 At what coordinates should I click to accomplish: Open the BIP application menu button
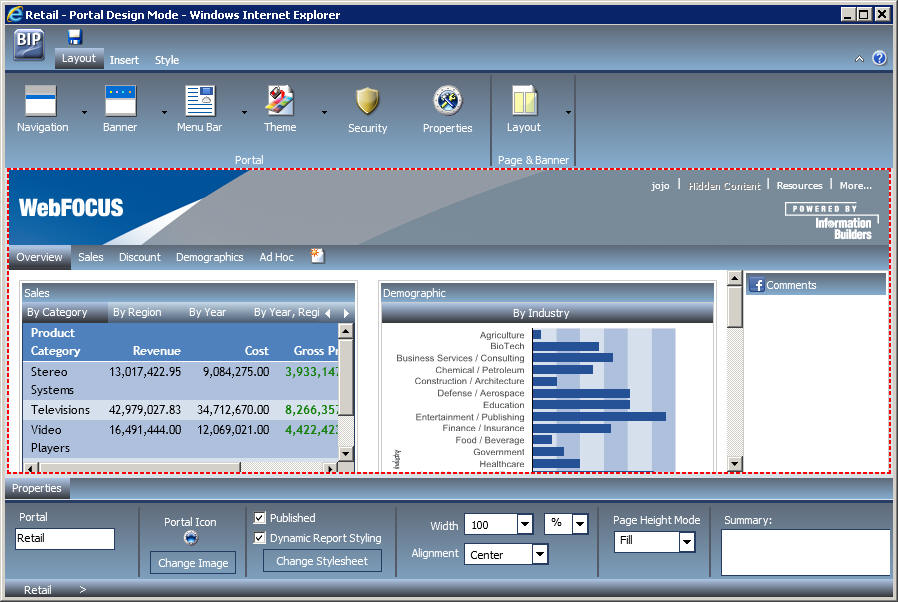coord(29,44)
